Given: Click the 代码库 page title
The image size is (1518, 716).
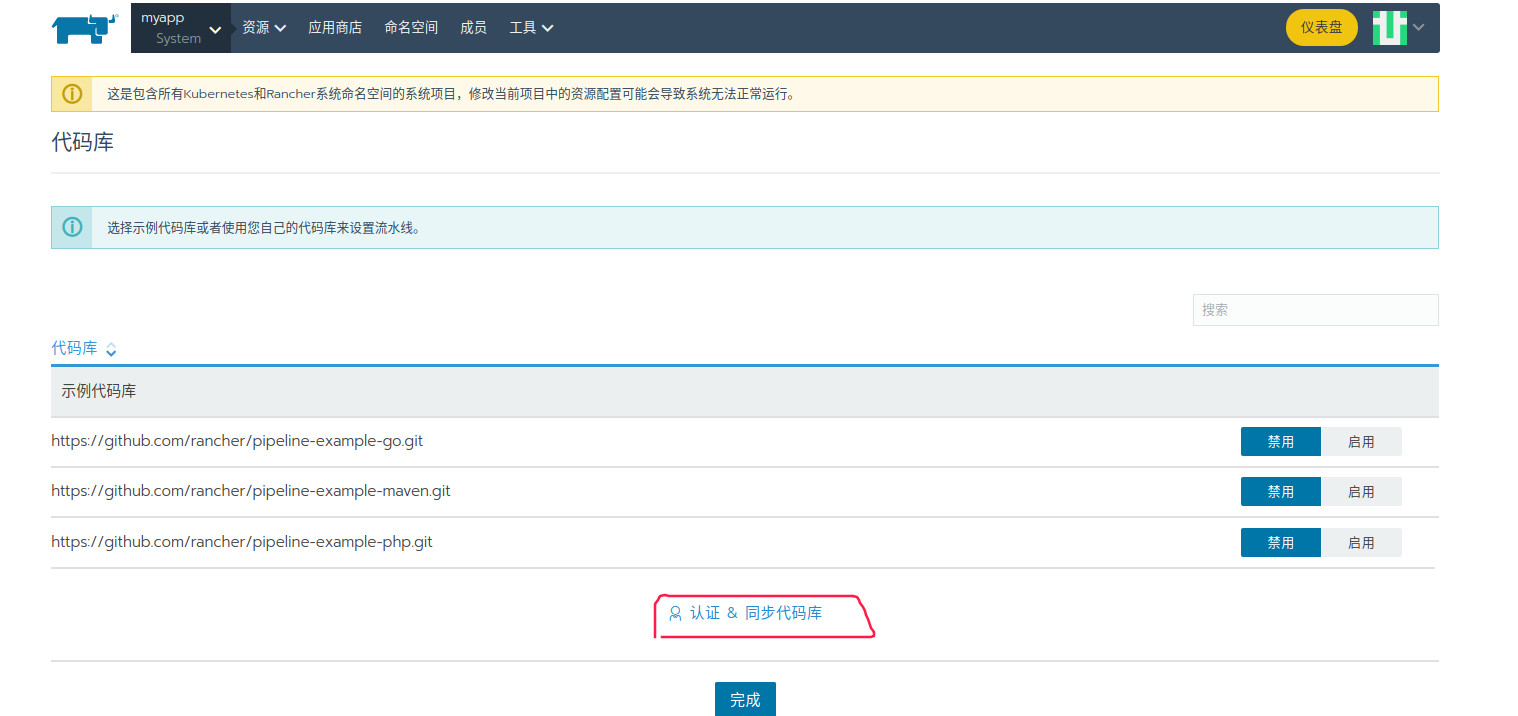Looking at the screenshot, I should coord(83,142).
